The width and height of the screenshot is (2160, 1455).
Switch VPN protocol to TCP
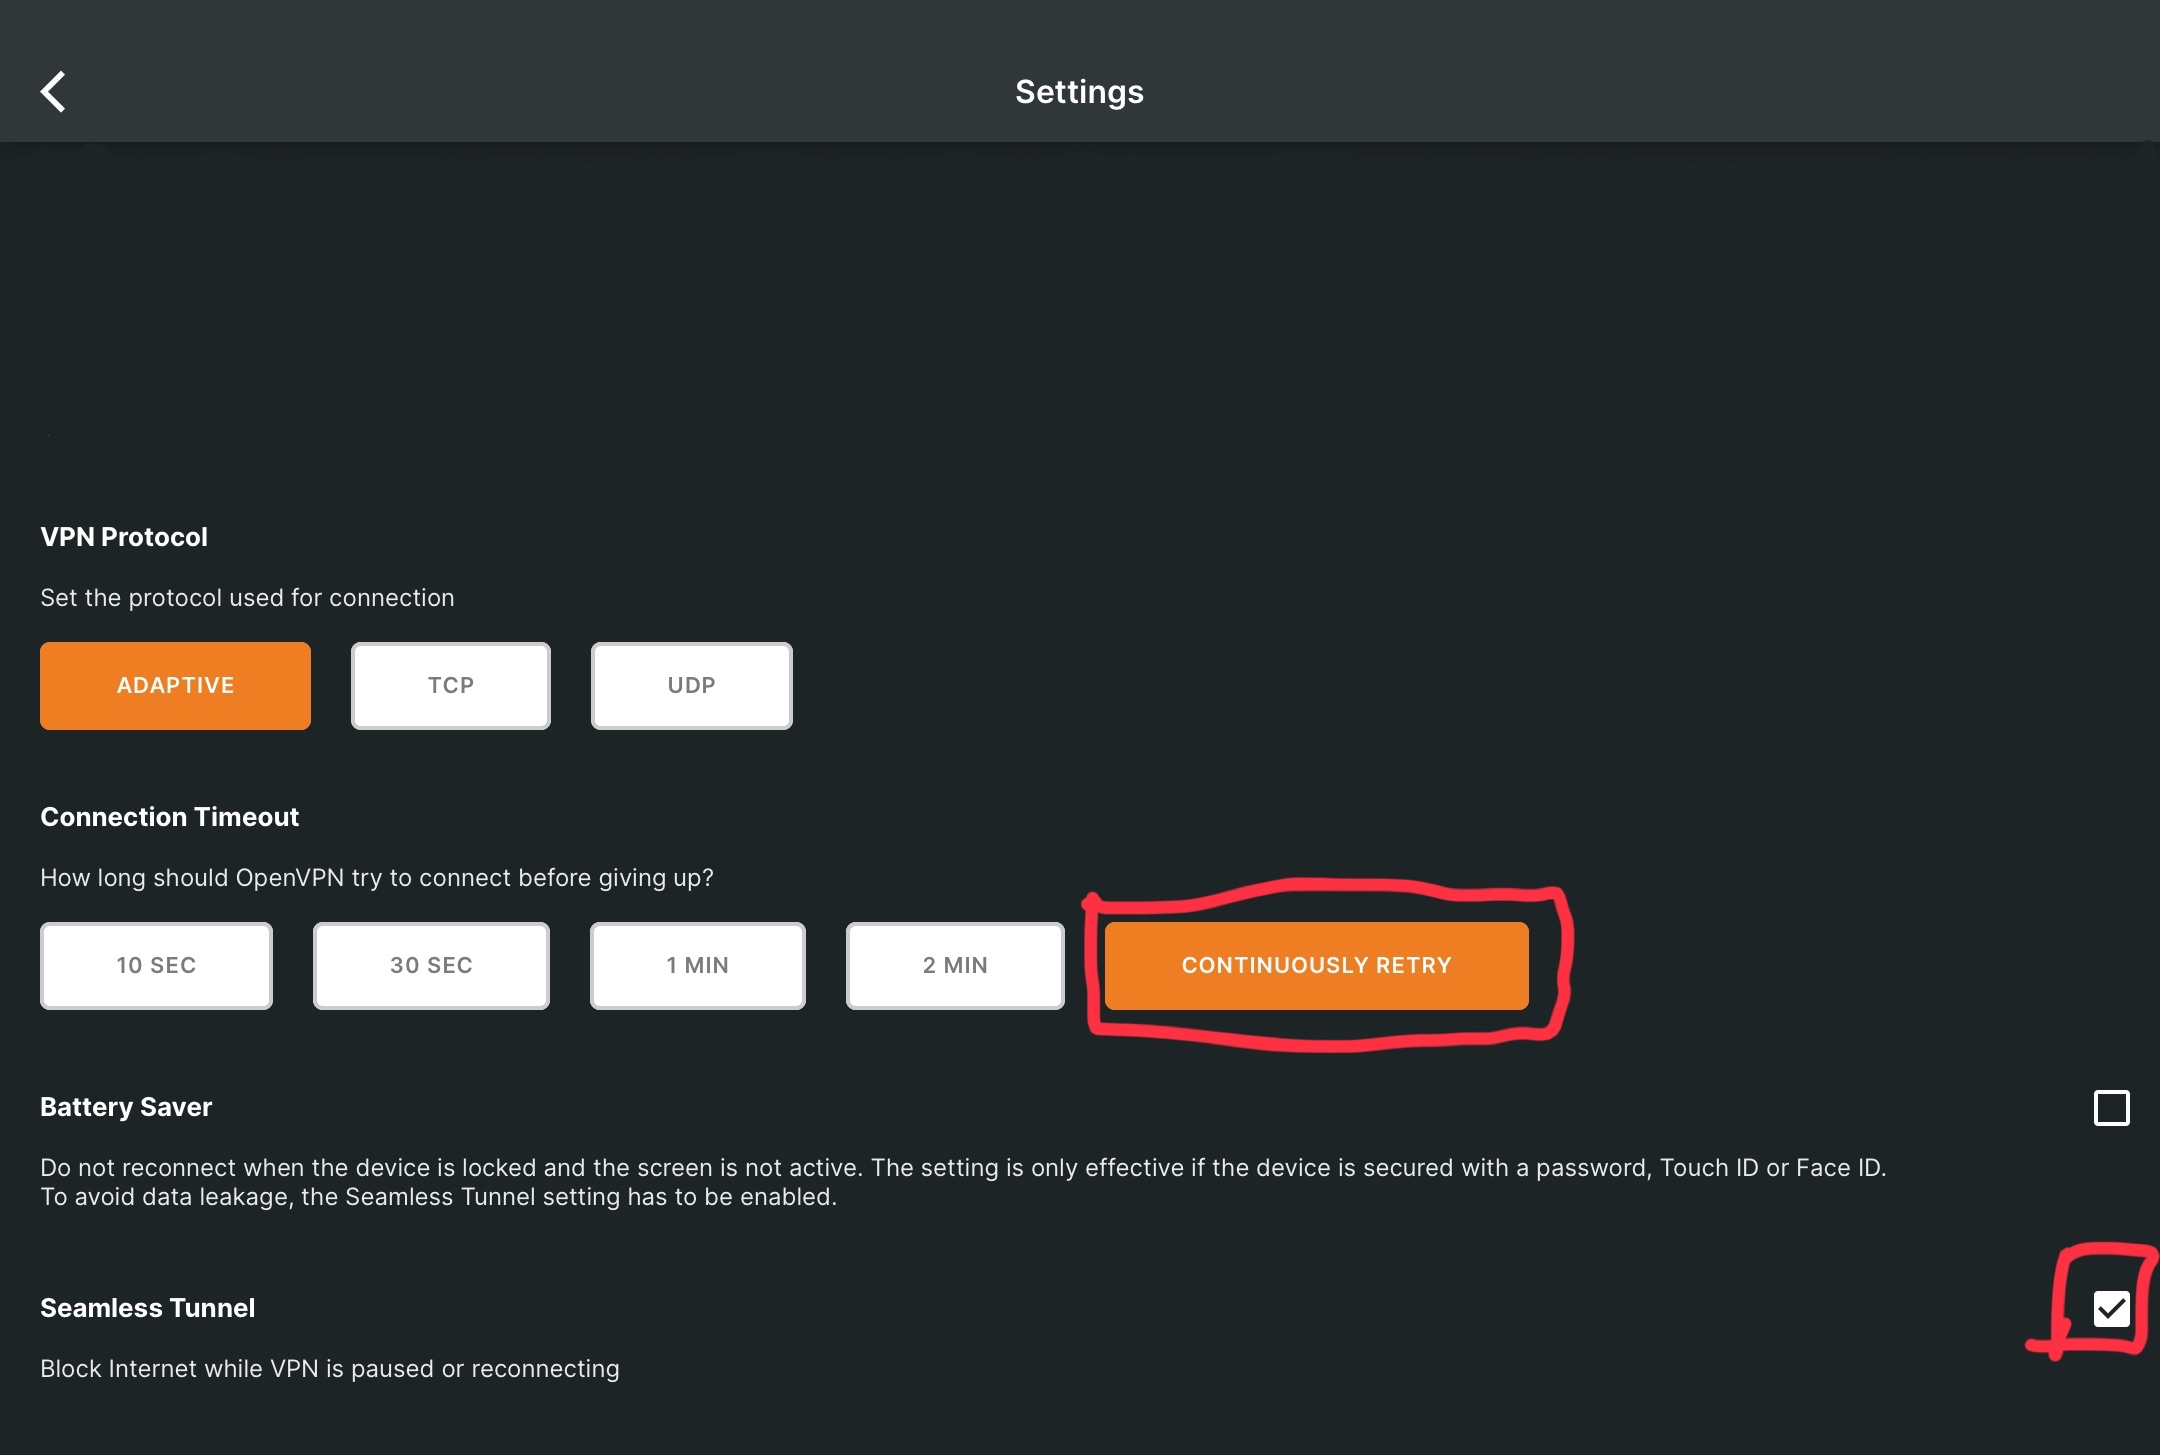pos(450,686)
